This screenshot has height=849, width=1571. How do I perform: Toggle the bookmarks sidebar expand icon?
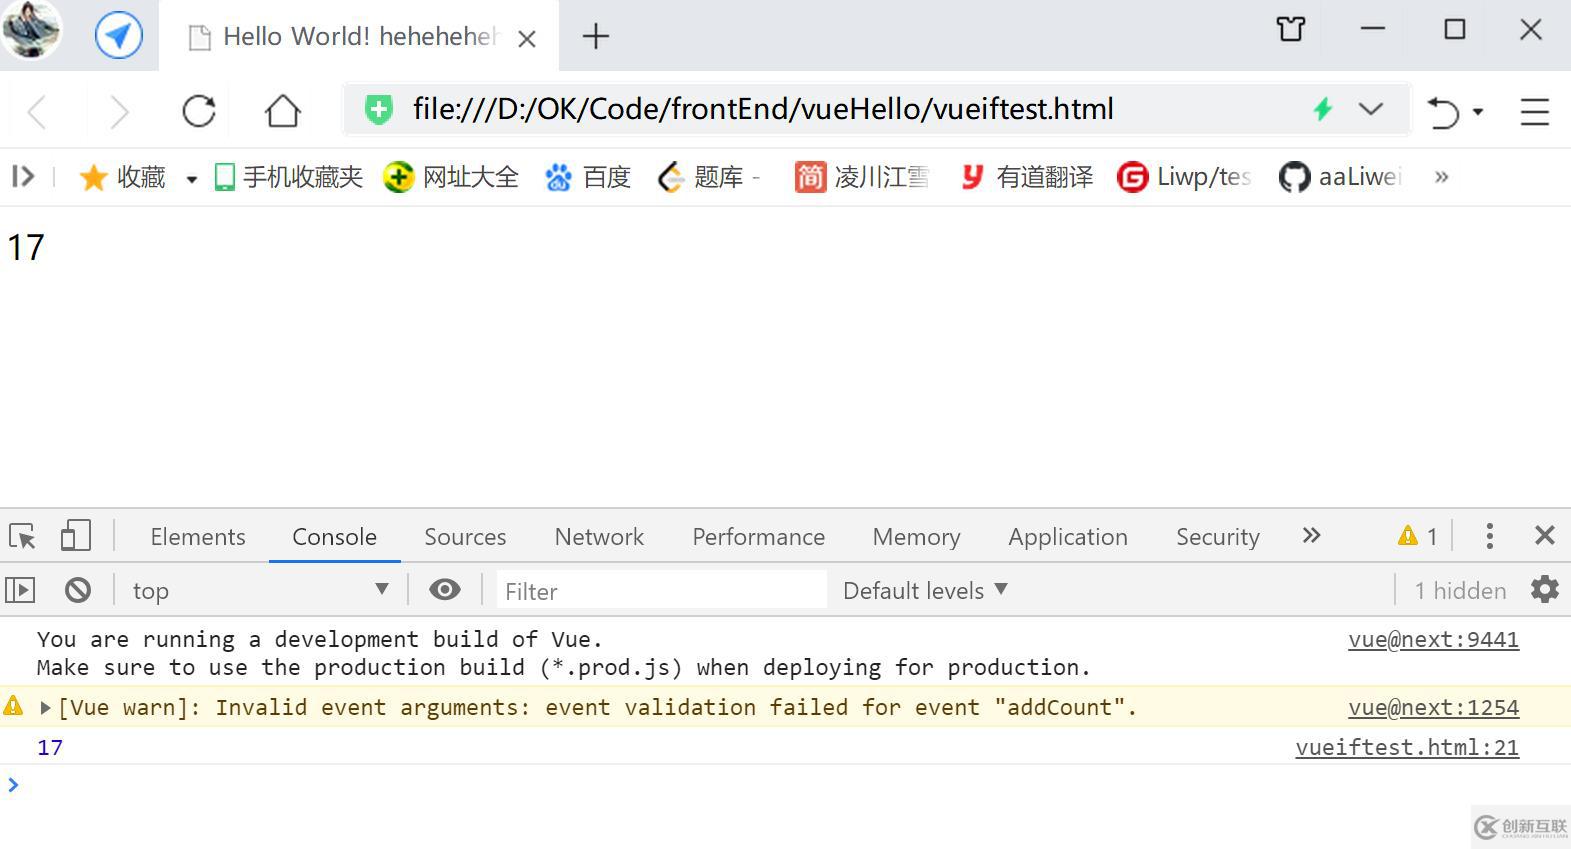pyautogui.click(x=23, y=177)
